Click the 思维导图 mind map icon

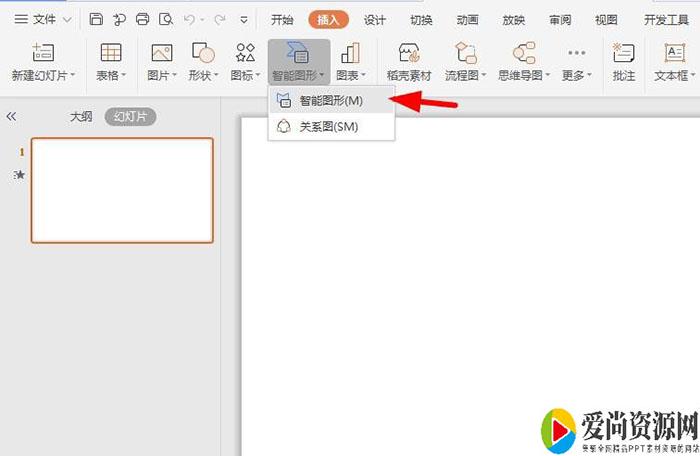524,53
